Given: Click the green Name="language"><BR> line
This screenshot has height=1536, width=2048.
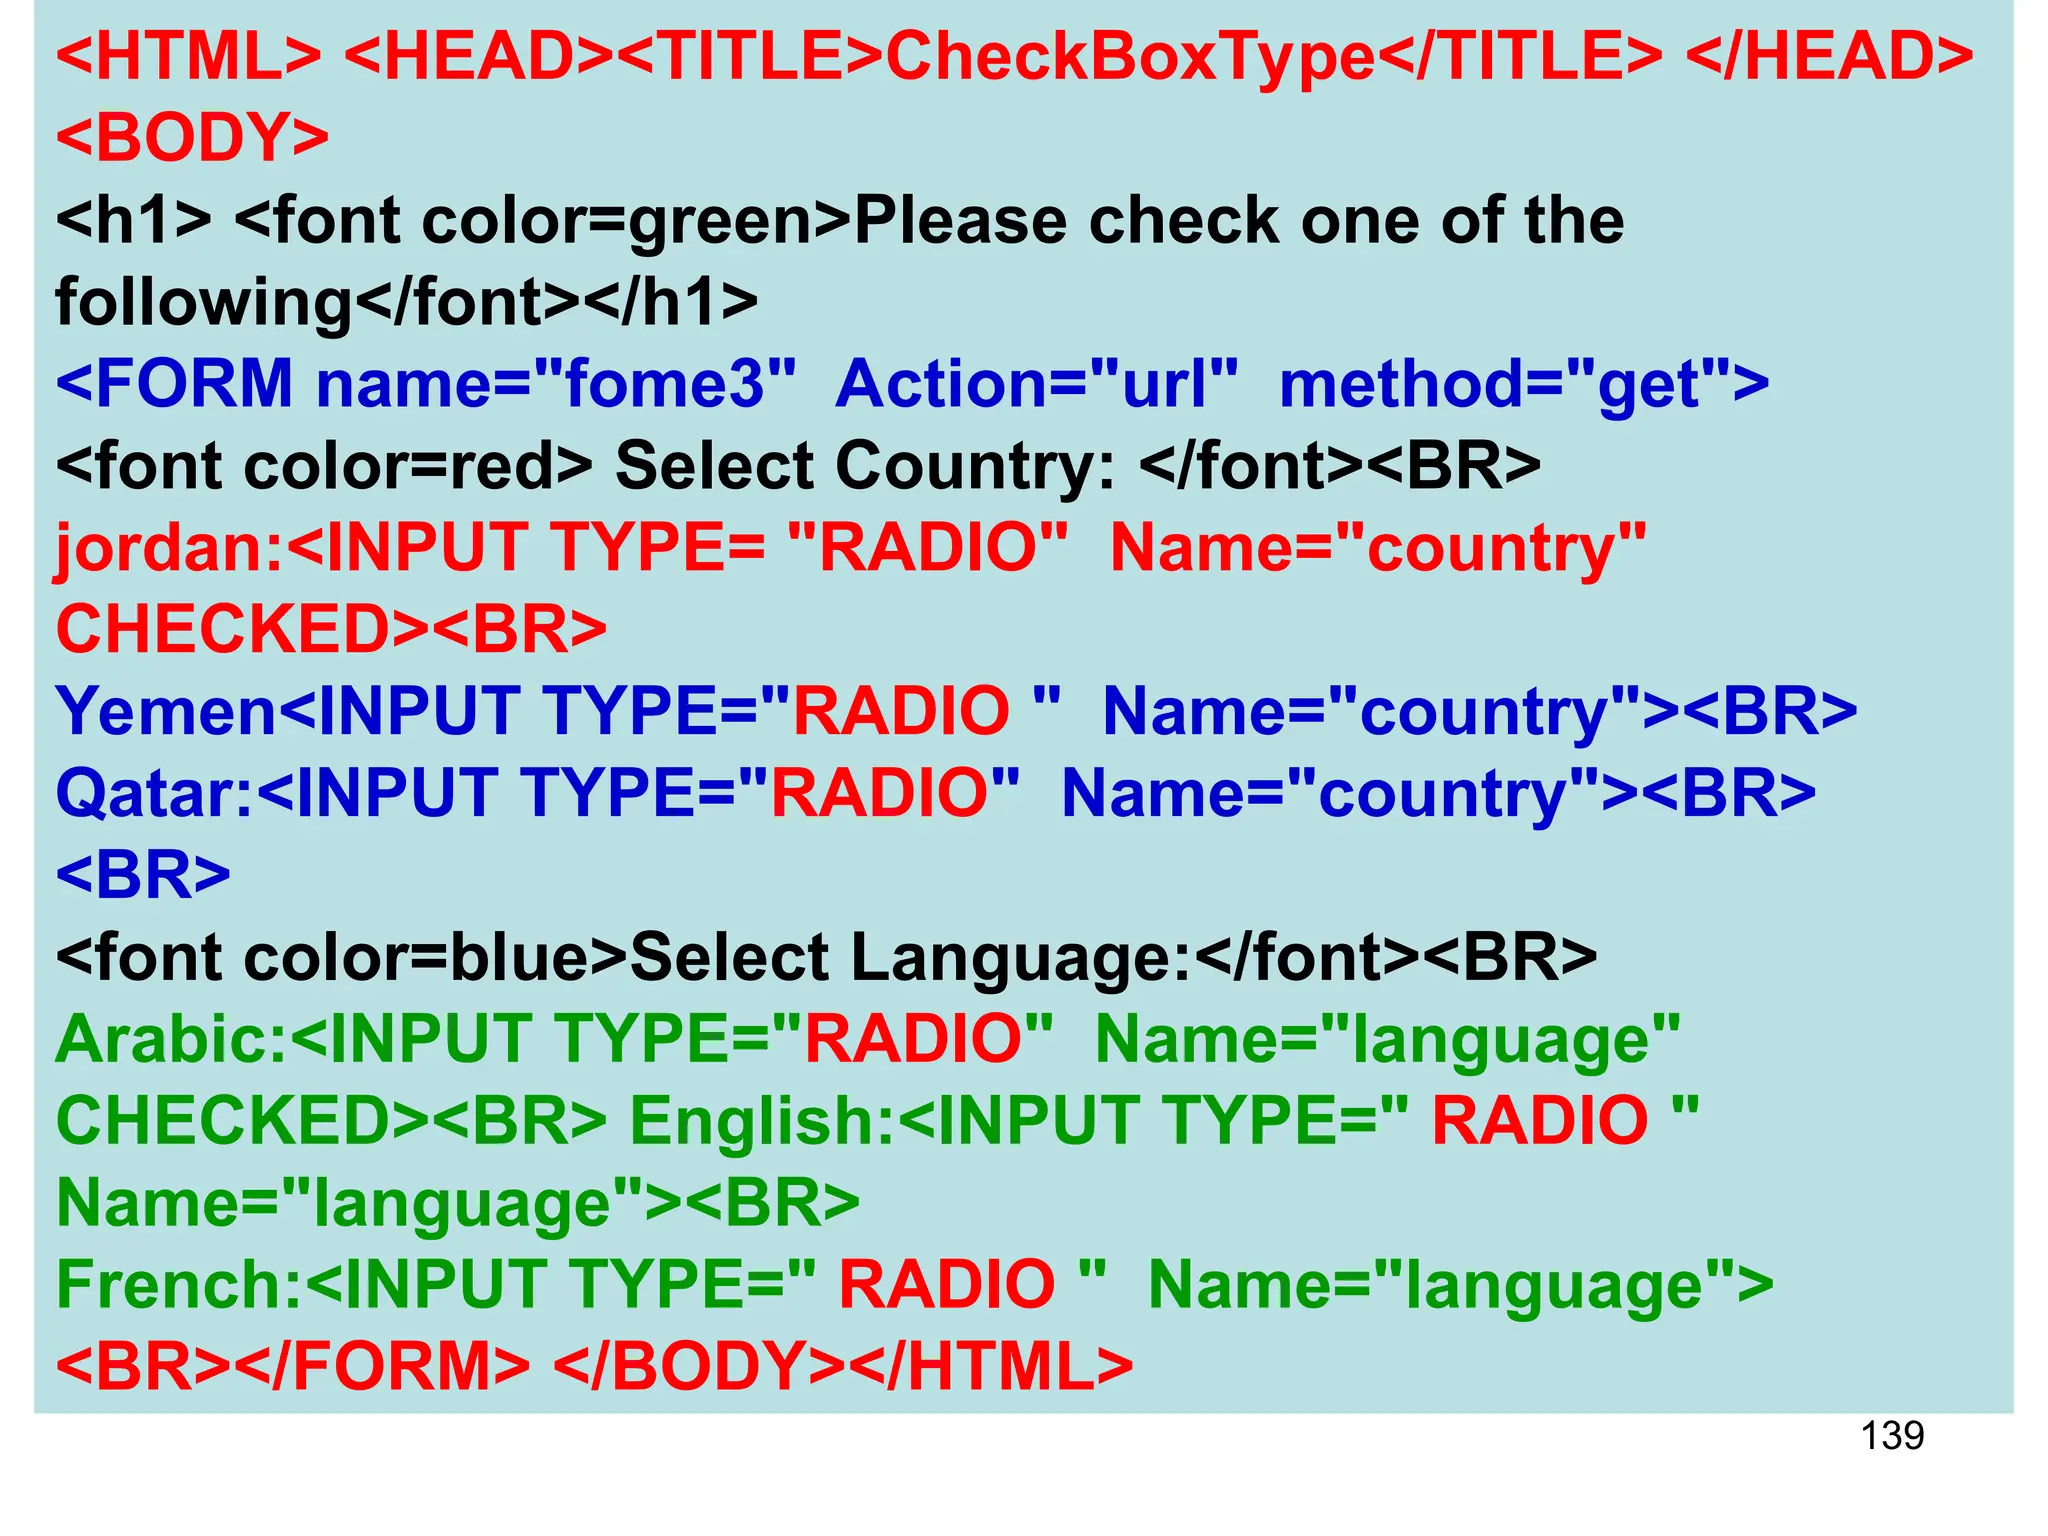Looking at the screenshot, I should [457, 1203].
